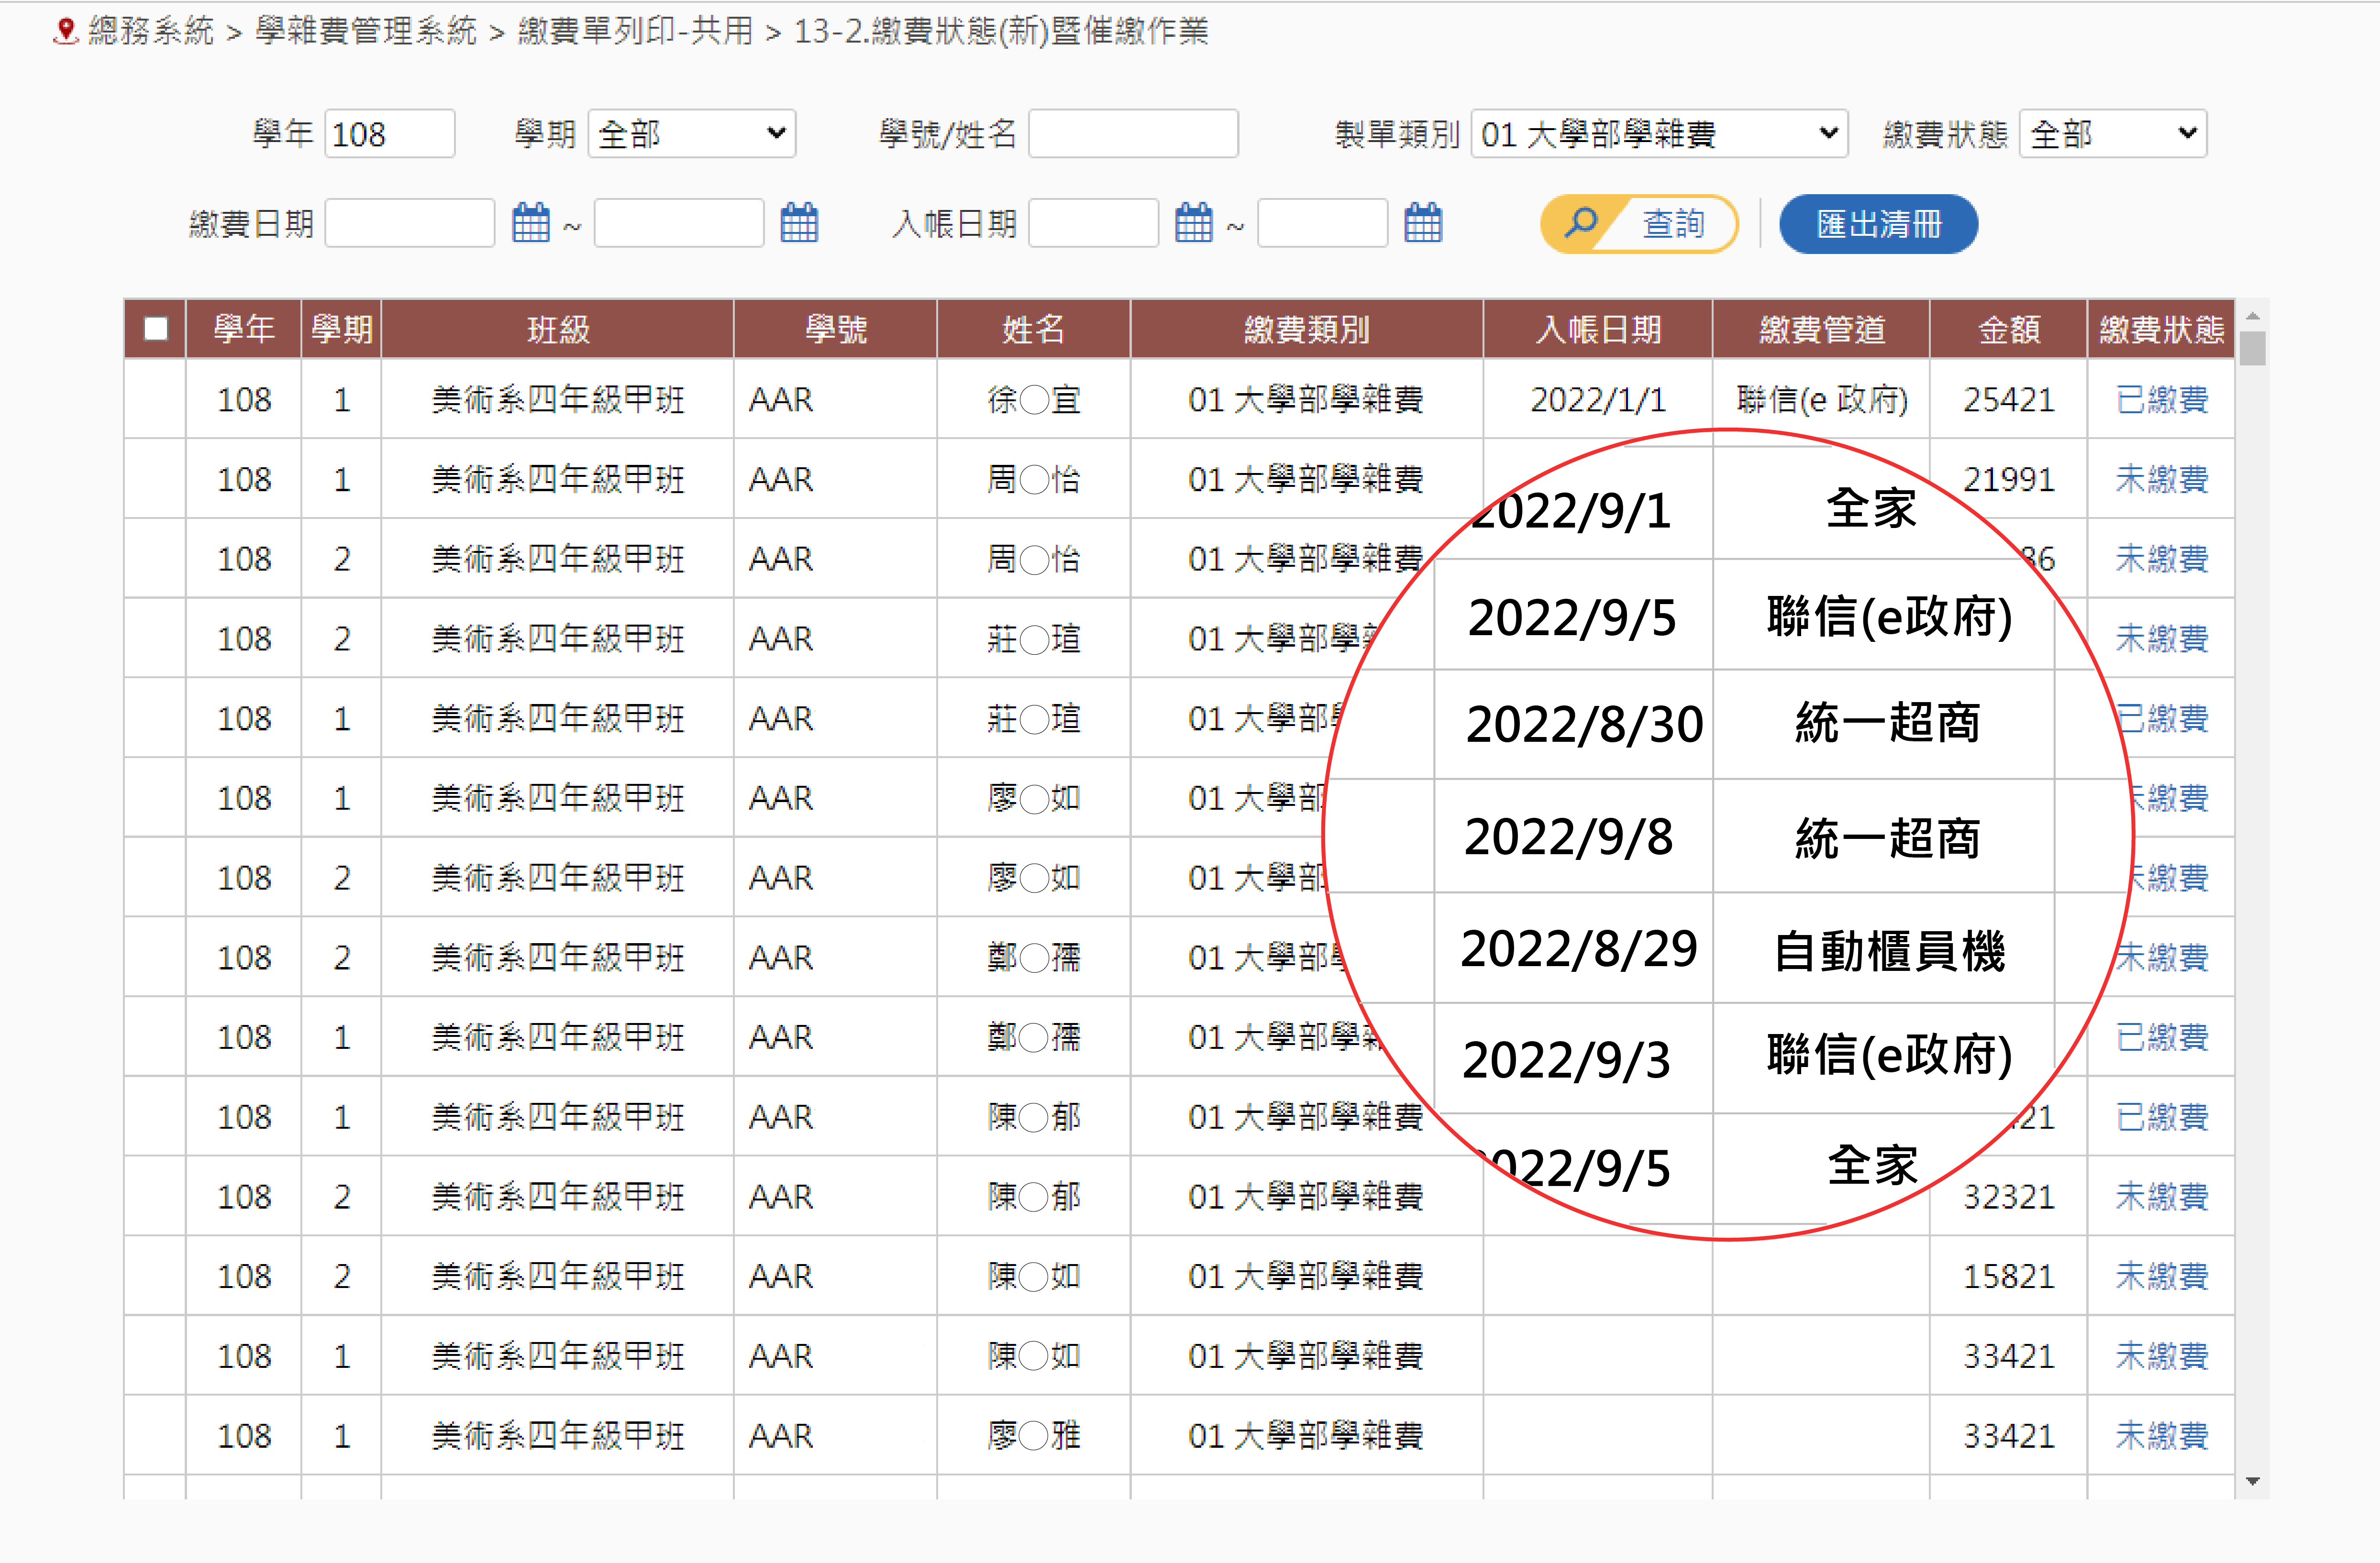Click the 學雜費管理系統 breadcrumb item
Viewport: 2380px width, 1563px height.
tap(366, 31)
